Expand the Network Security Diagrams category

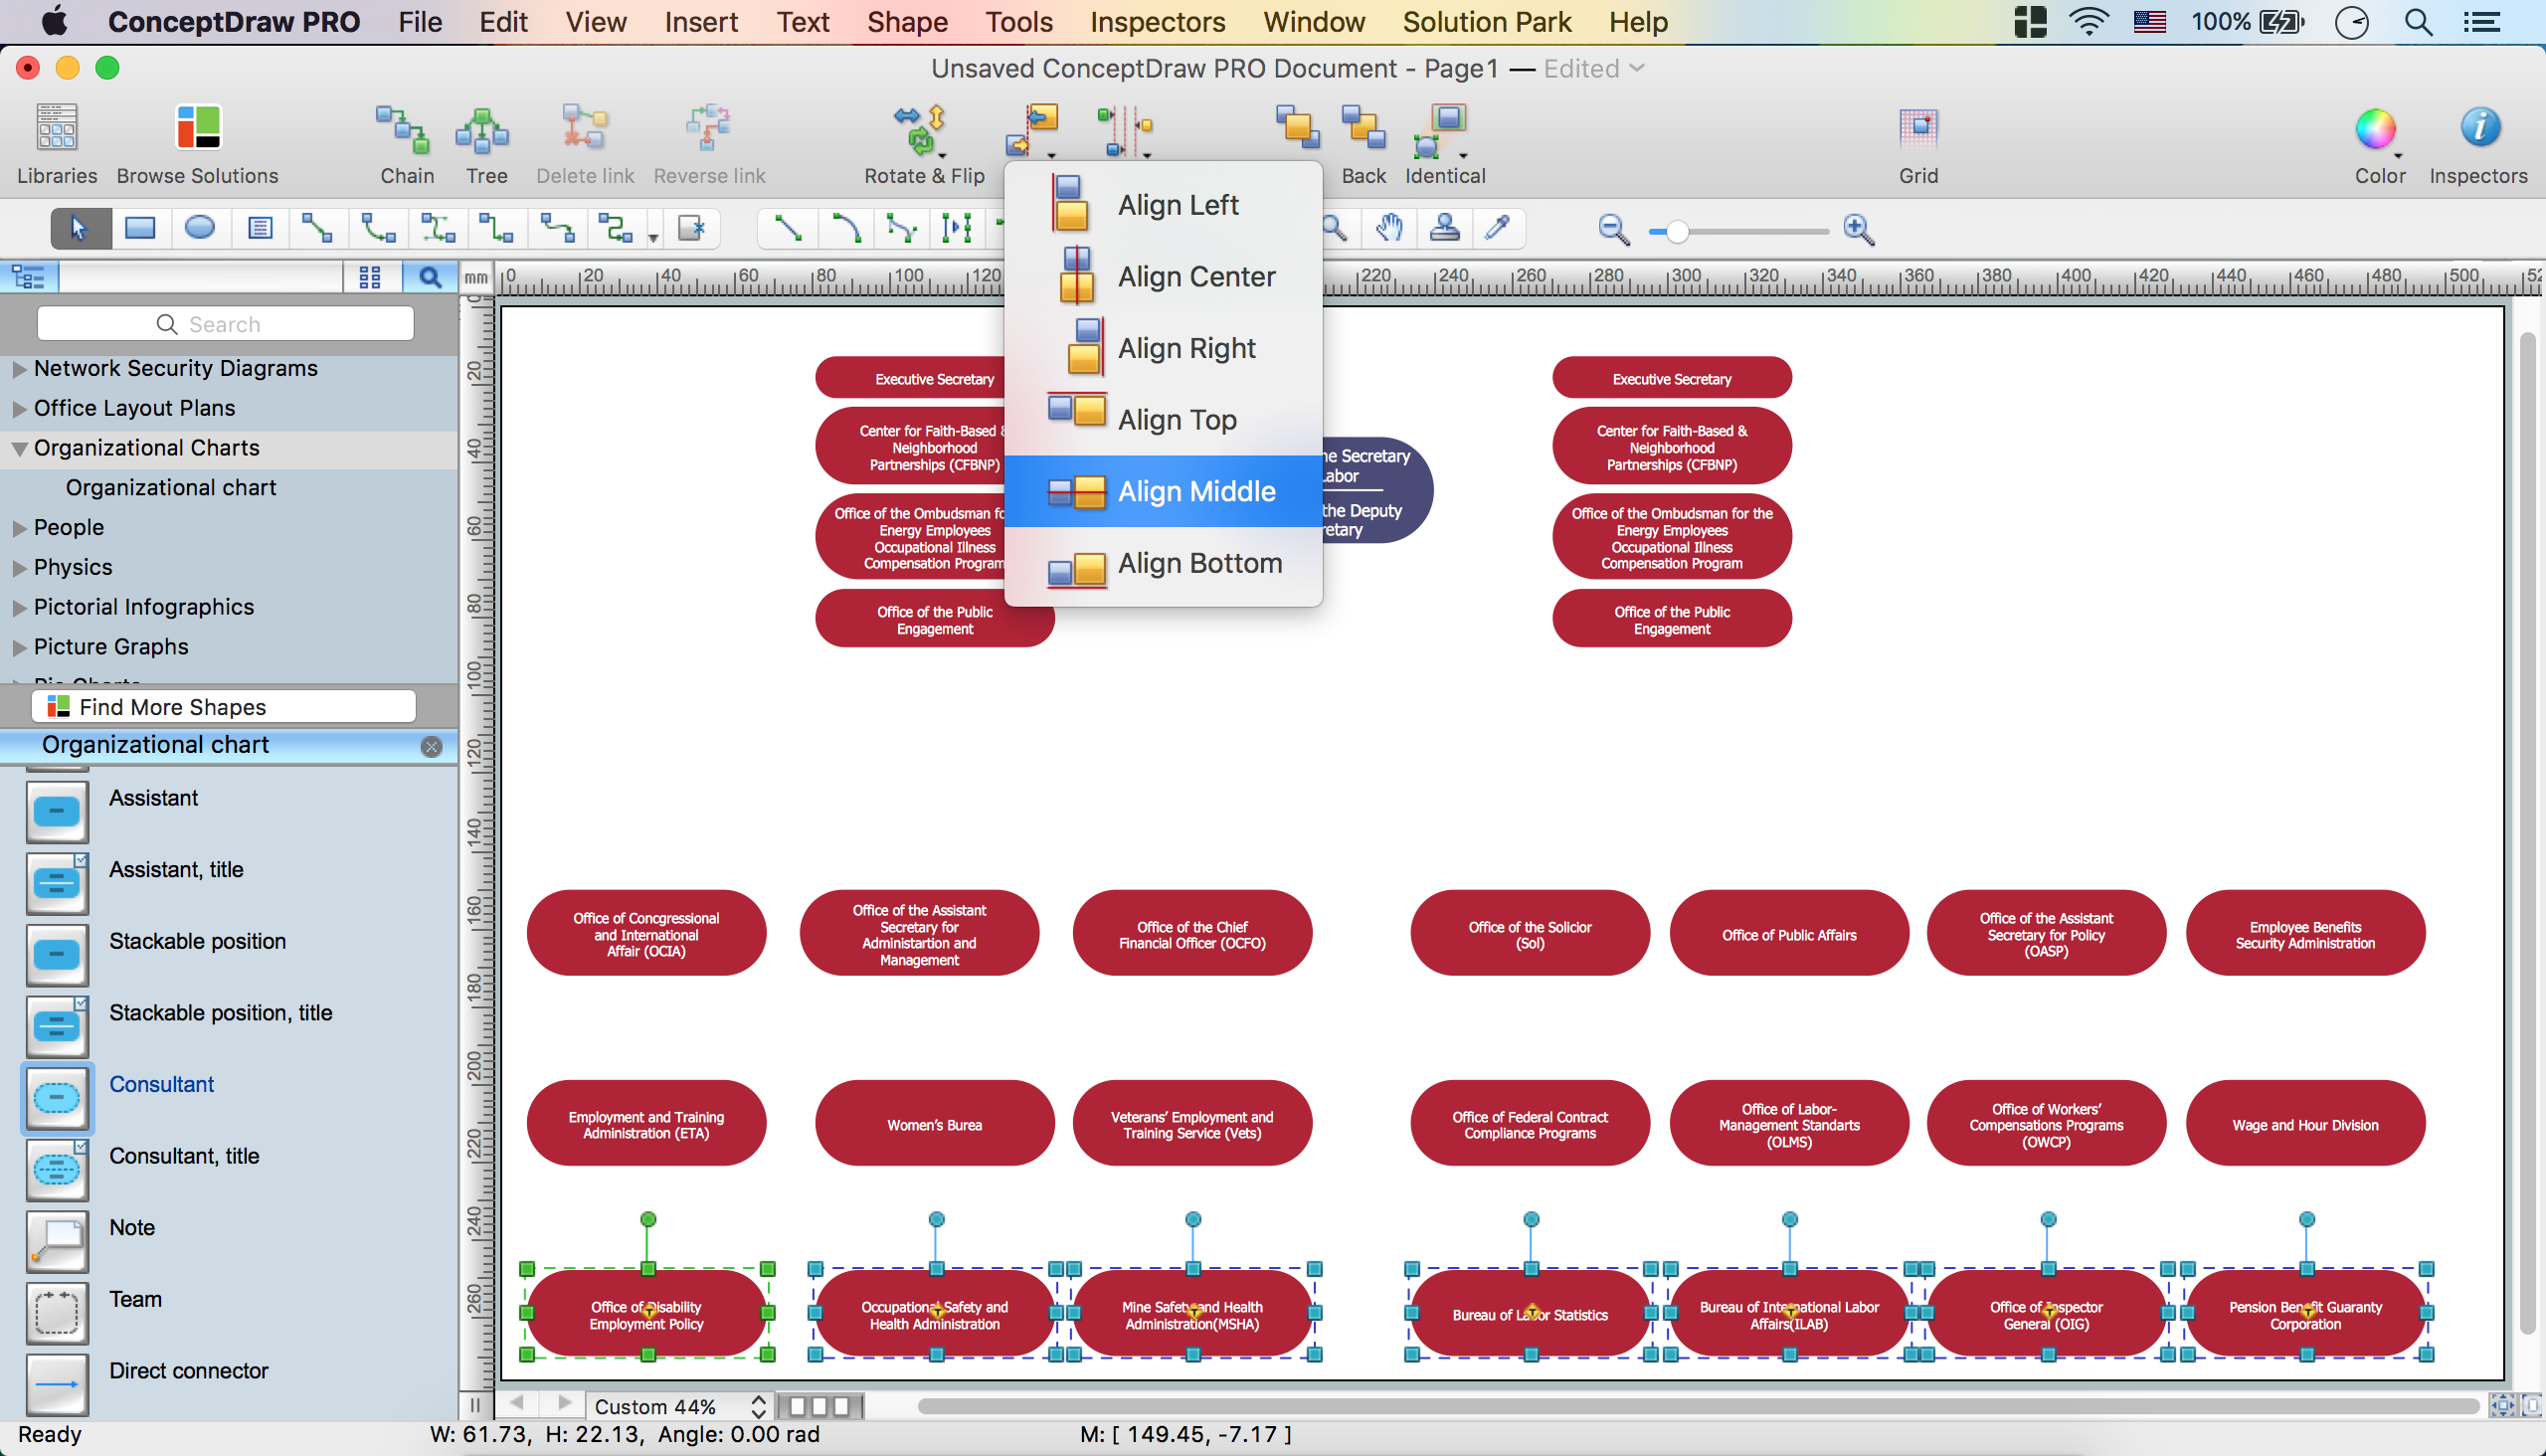pos(19,369)
